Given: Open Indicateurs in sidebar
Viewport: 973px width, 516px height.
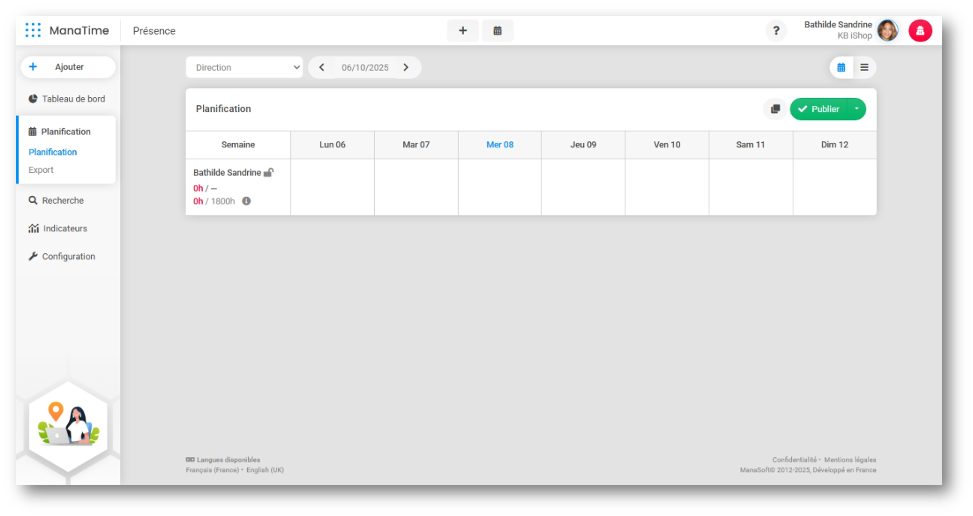Looking at the screenshot, I should 58,228.
